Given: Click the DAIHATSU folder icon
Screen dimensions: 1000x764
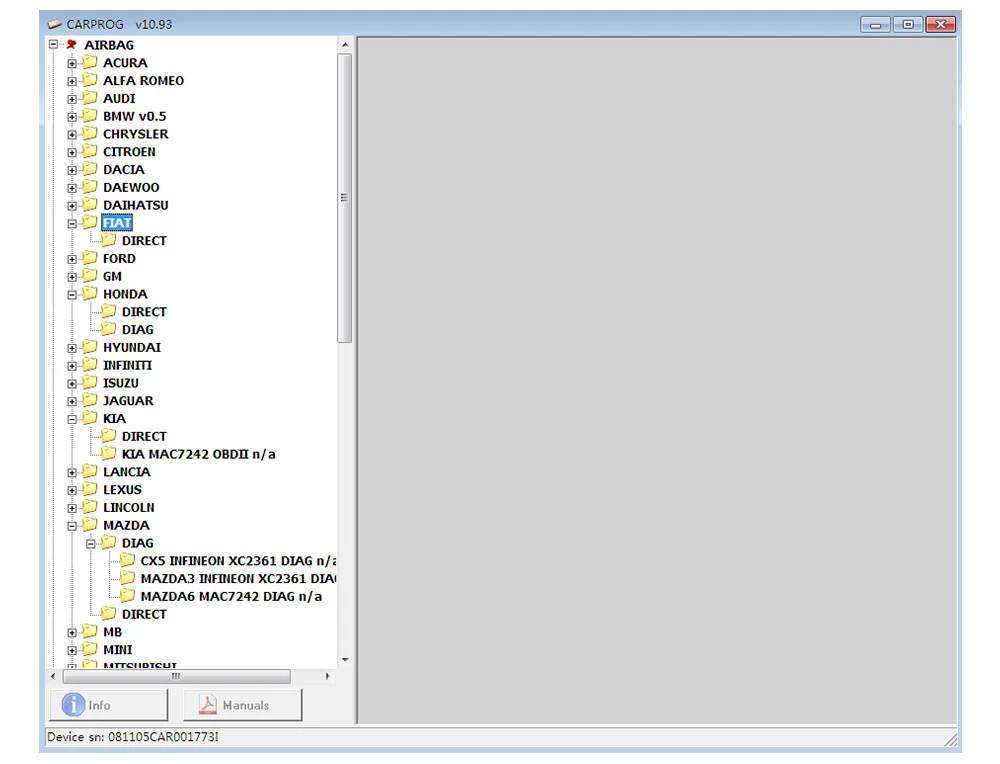Looking at the screenshot, I should (x=90, y=204).
